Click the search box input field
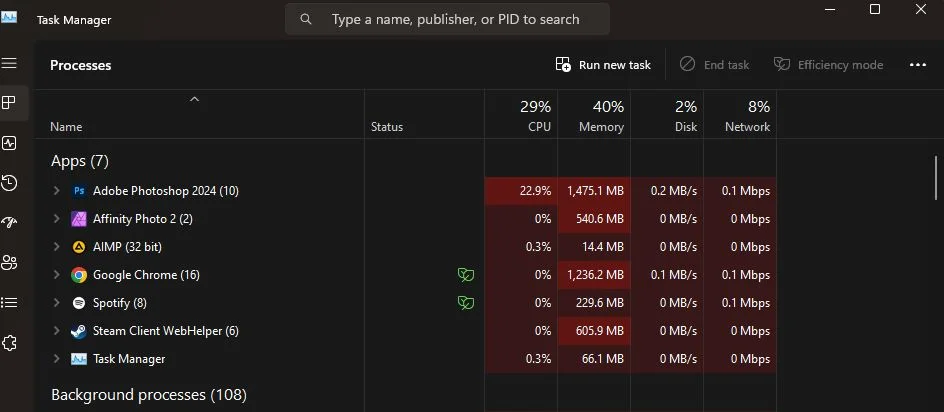Screen dimensions: 944x412 447,19
